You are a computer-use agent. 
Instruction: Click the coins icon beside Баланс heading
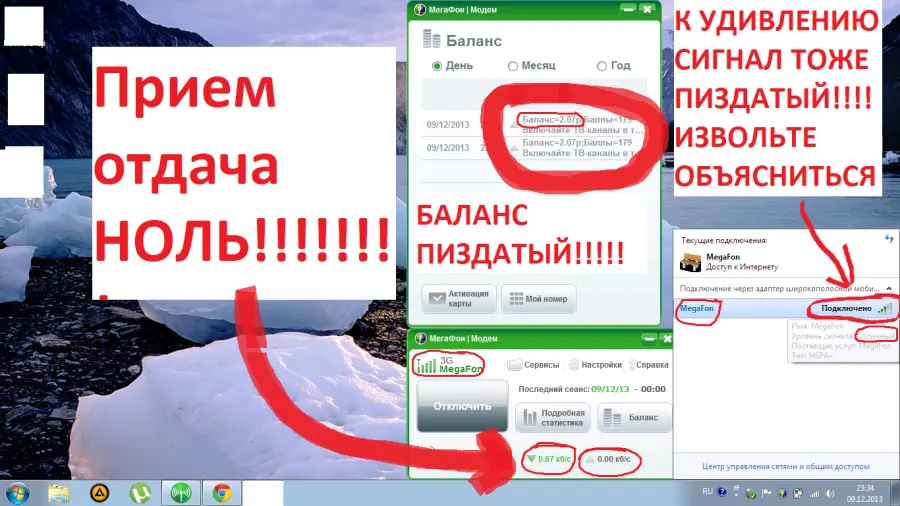(432, 40)
